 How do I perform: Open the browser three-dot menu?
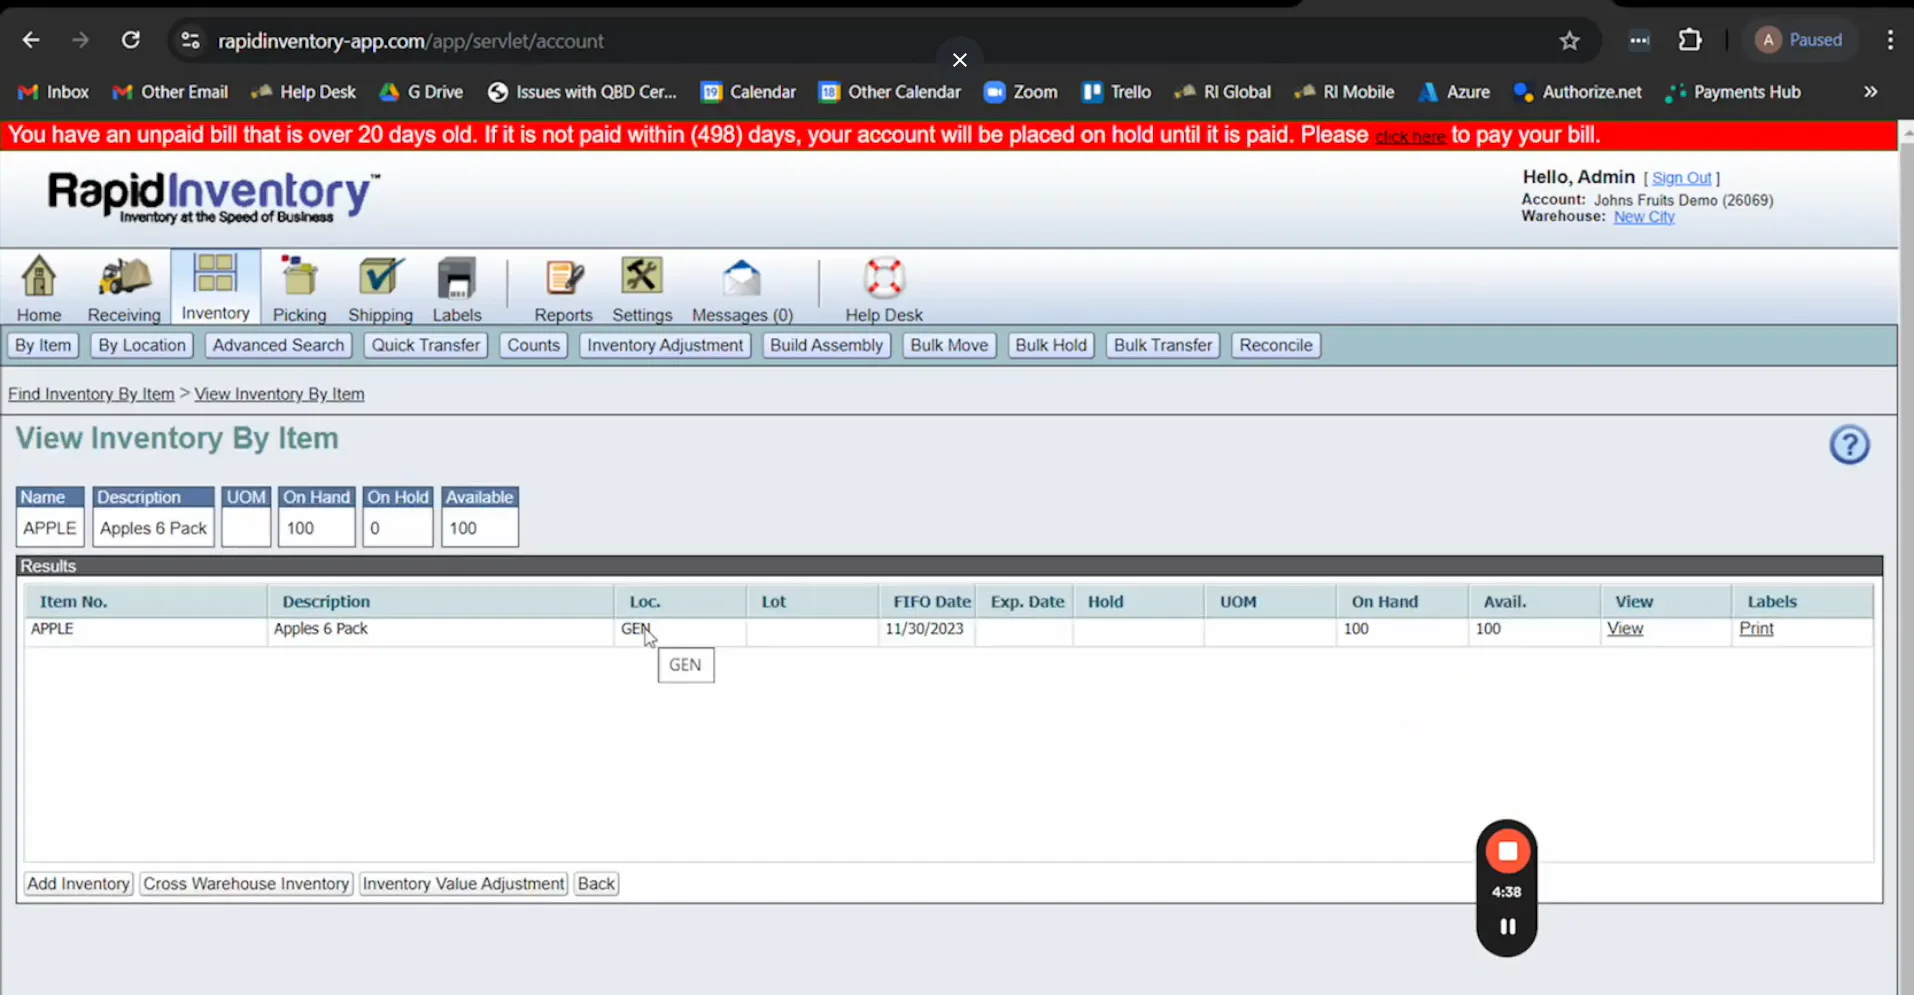[1890, 40]
